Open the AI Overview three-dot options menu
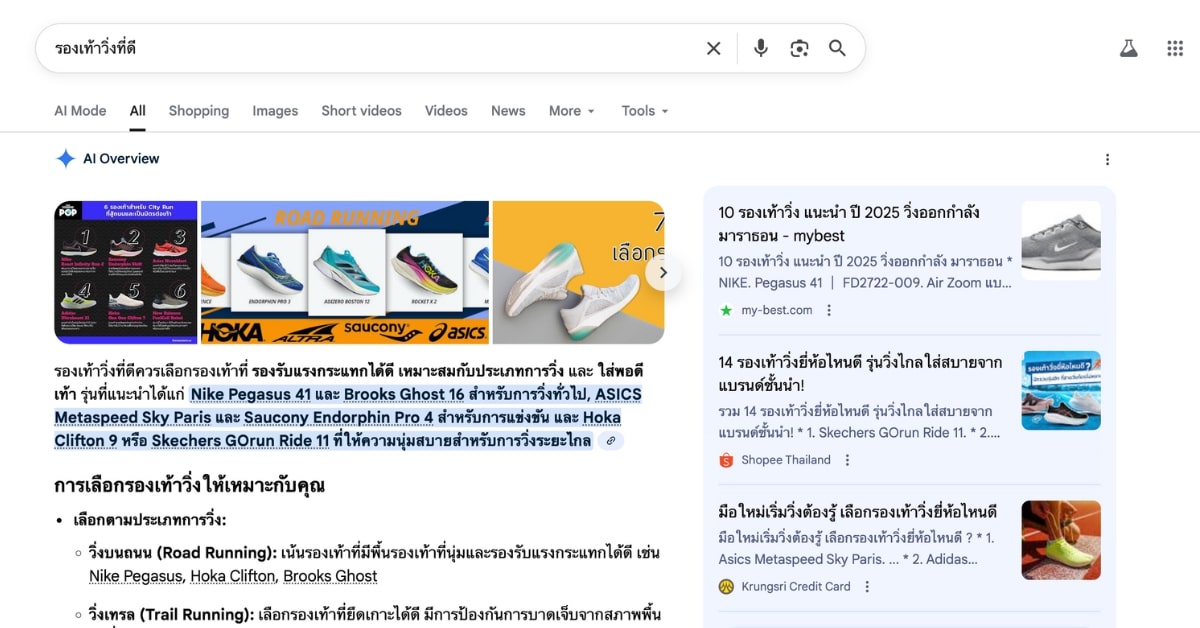 click(x=1107, y=158)
